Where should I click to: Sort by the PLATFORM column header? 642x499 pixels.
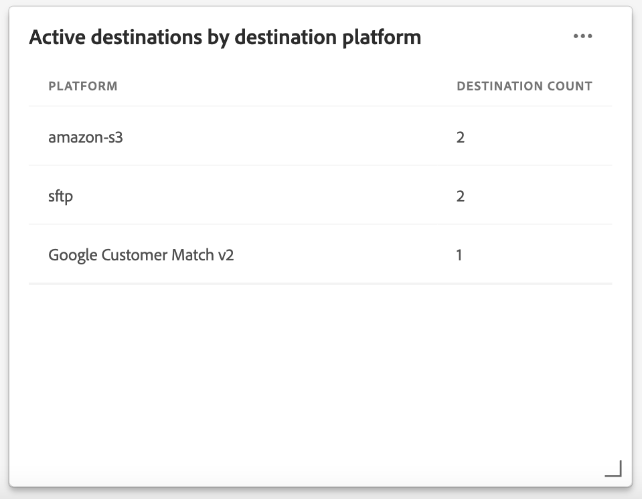tap(83, 86)
